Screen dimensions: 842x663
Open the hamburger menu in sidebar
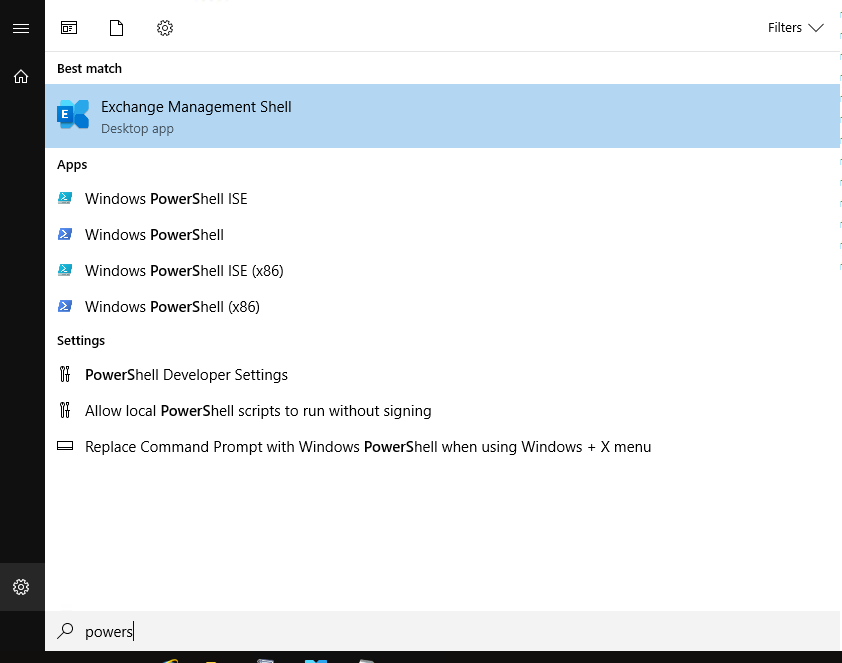(21, 28)
